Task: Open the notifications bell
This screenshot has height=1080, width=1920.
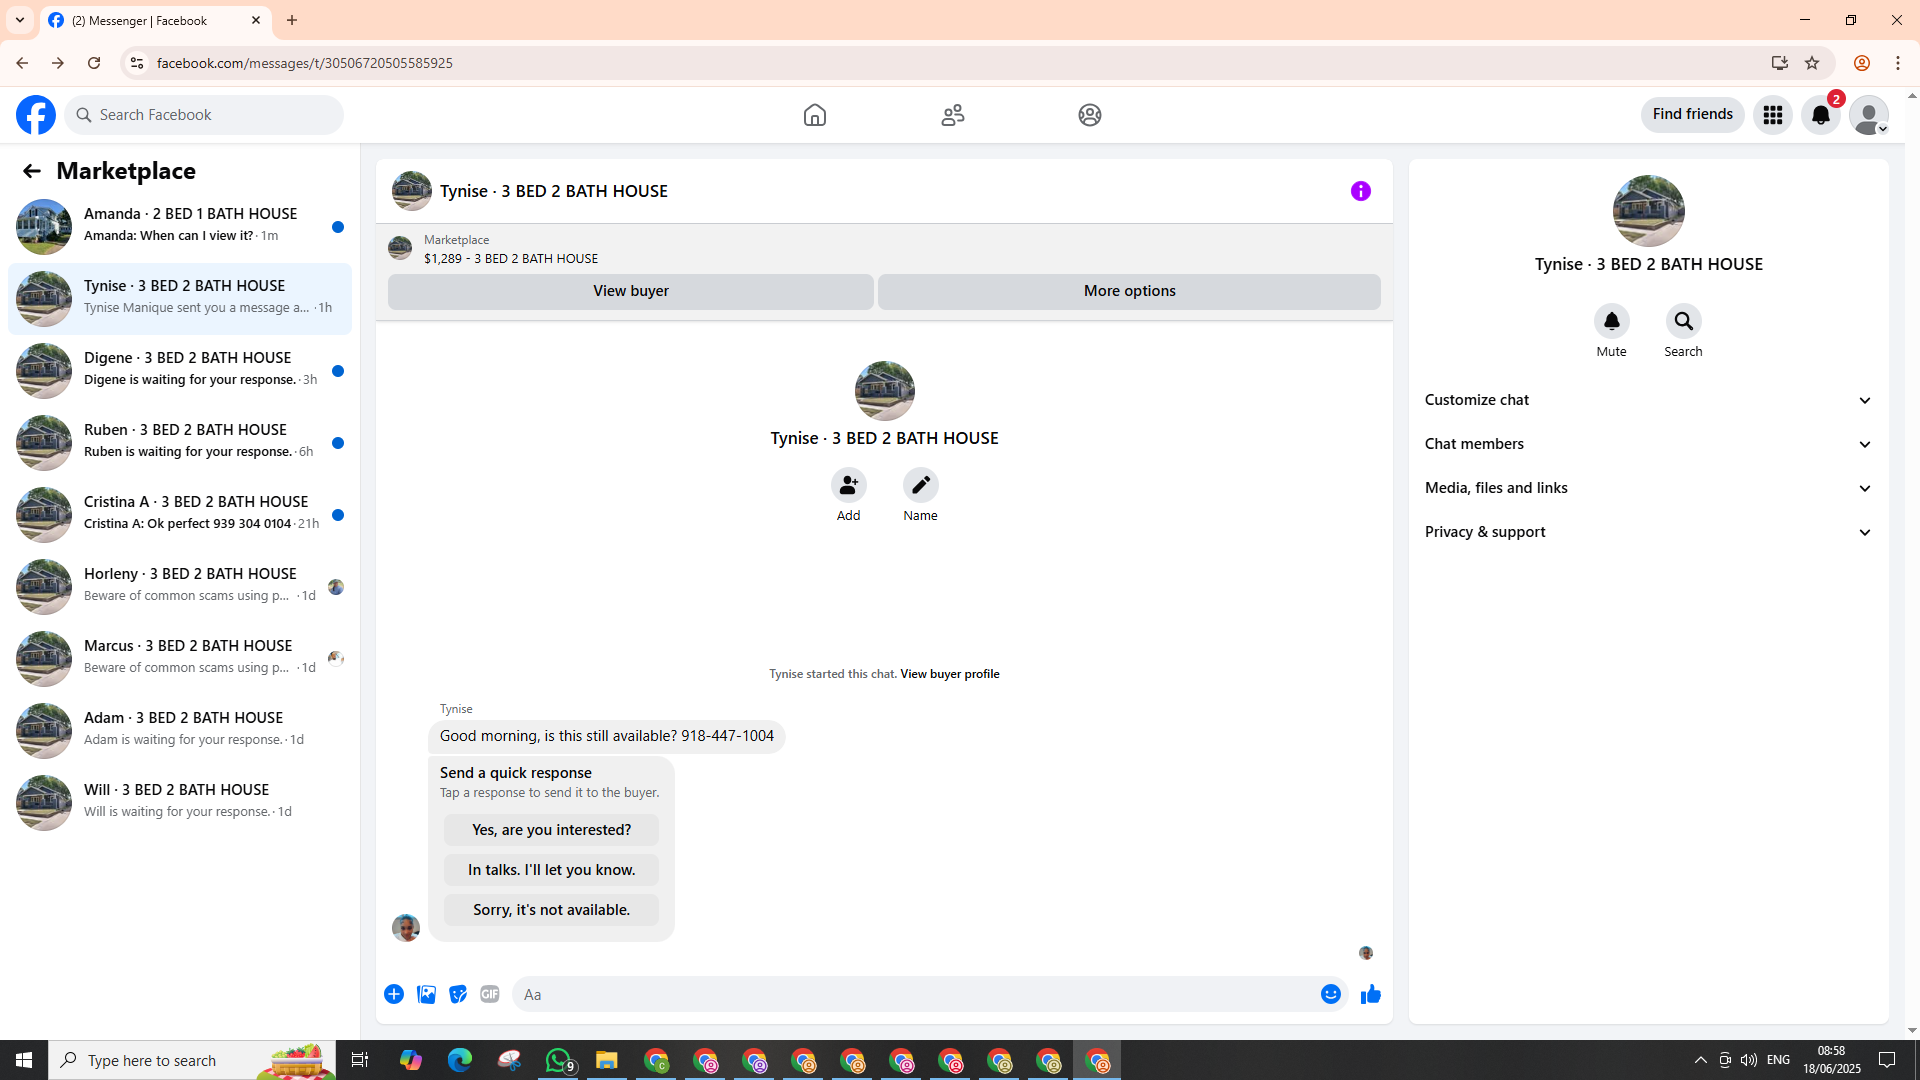Action: pyautogui.click(x=1821, y=115)
